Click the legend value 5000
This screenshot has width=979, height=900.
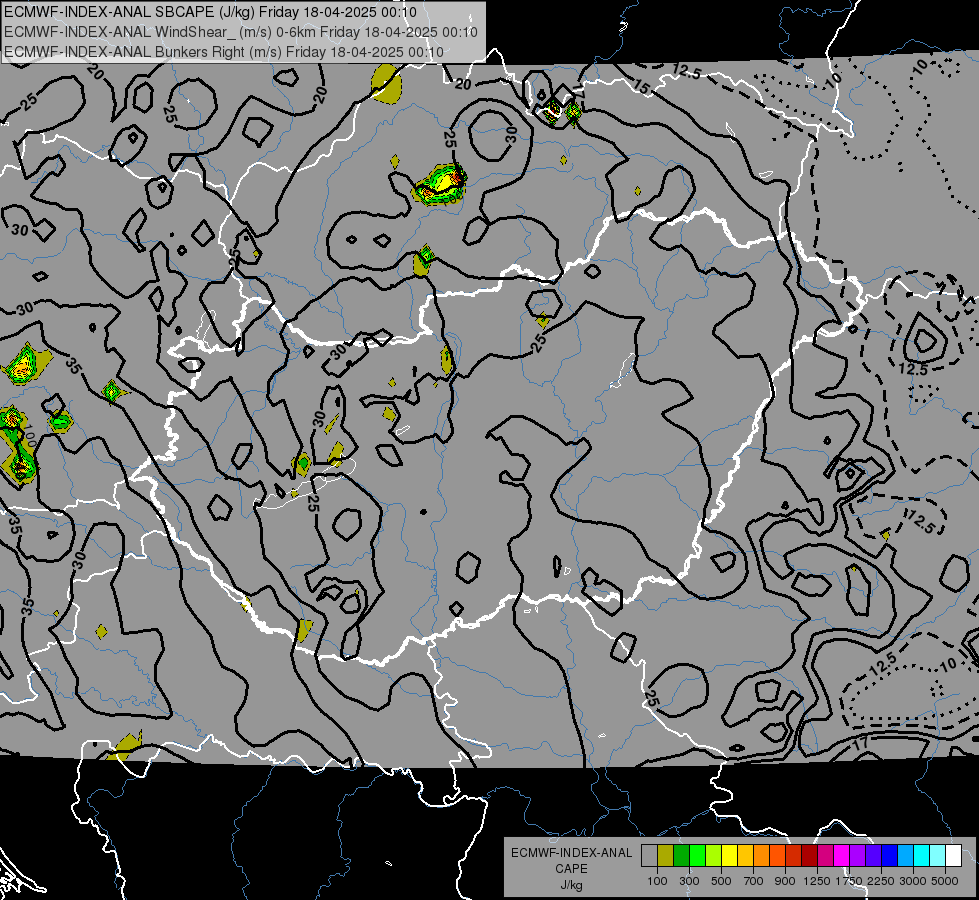tap(945, 881)
